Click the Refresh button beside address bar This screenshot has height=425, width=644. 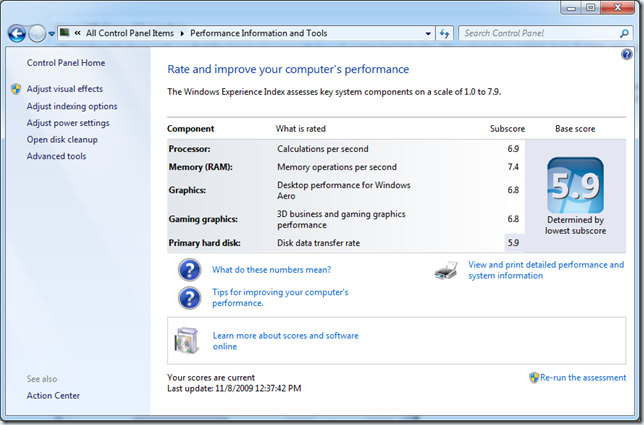pos(444,34)
